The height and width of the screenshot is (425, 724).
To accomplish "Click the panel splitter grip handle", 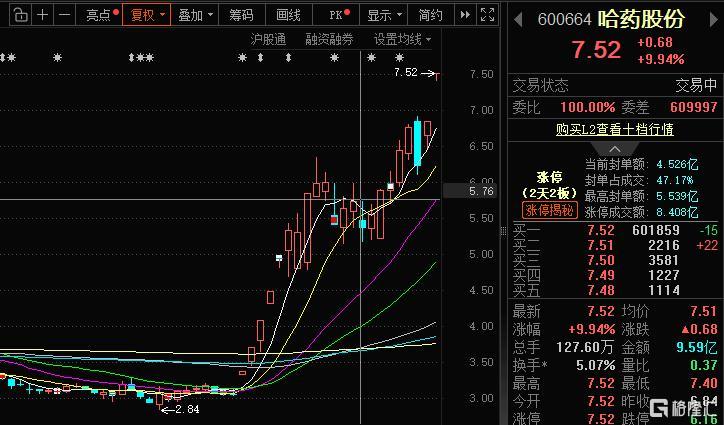I will [x=503, y=231].
